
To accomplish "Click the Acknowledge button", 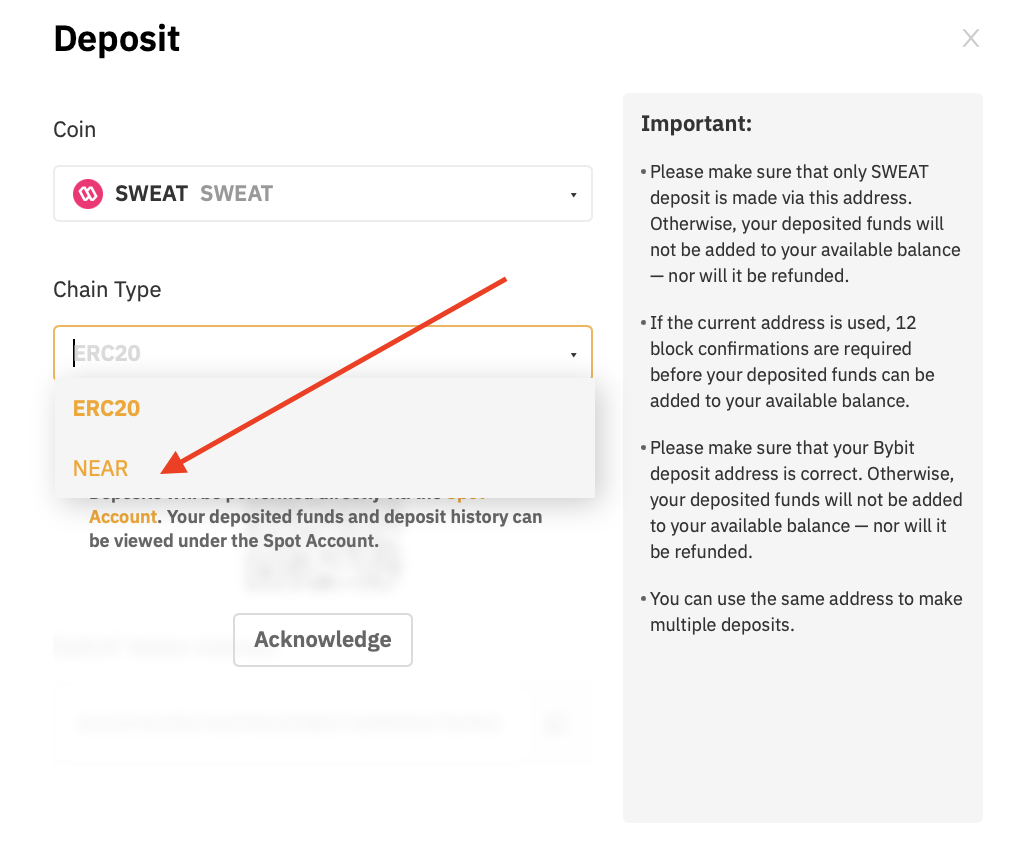I will [x=323, y=640].
